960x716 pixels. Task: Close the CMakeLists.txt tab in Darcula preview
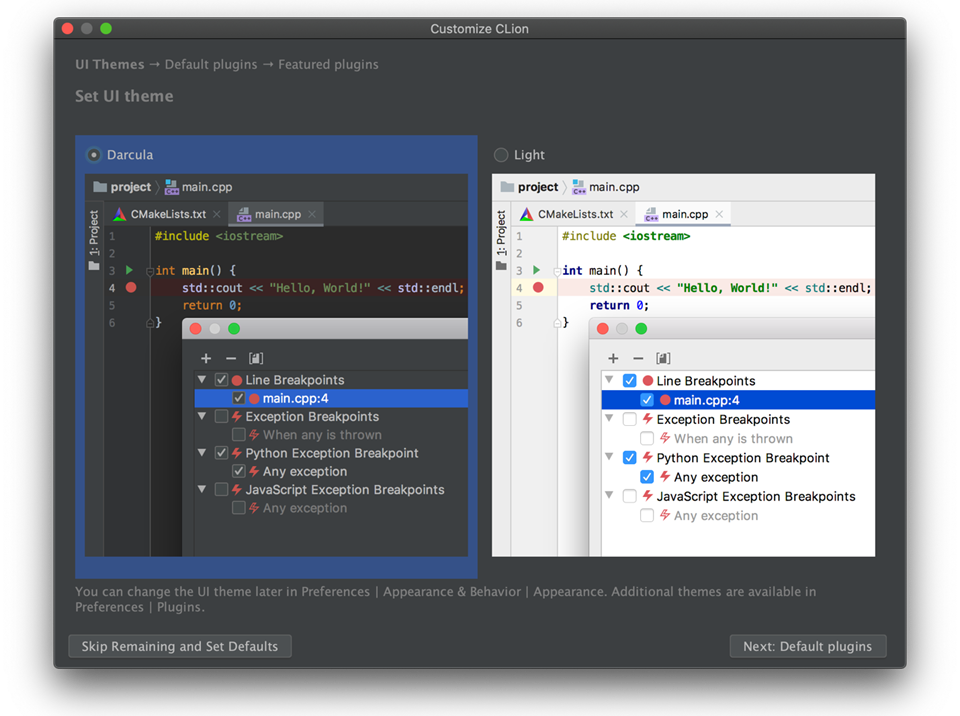click(217, 214)
